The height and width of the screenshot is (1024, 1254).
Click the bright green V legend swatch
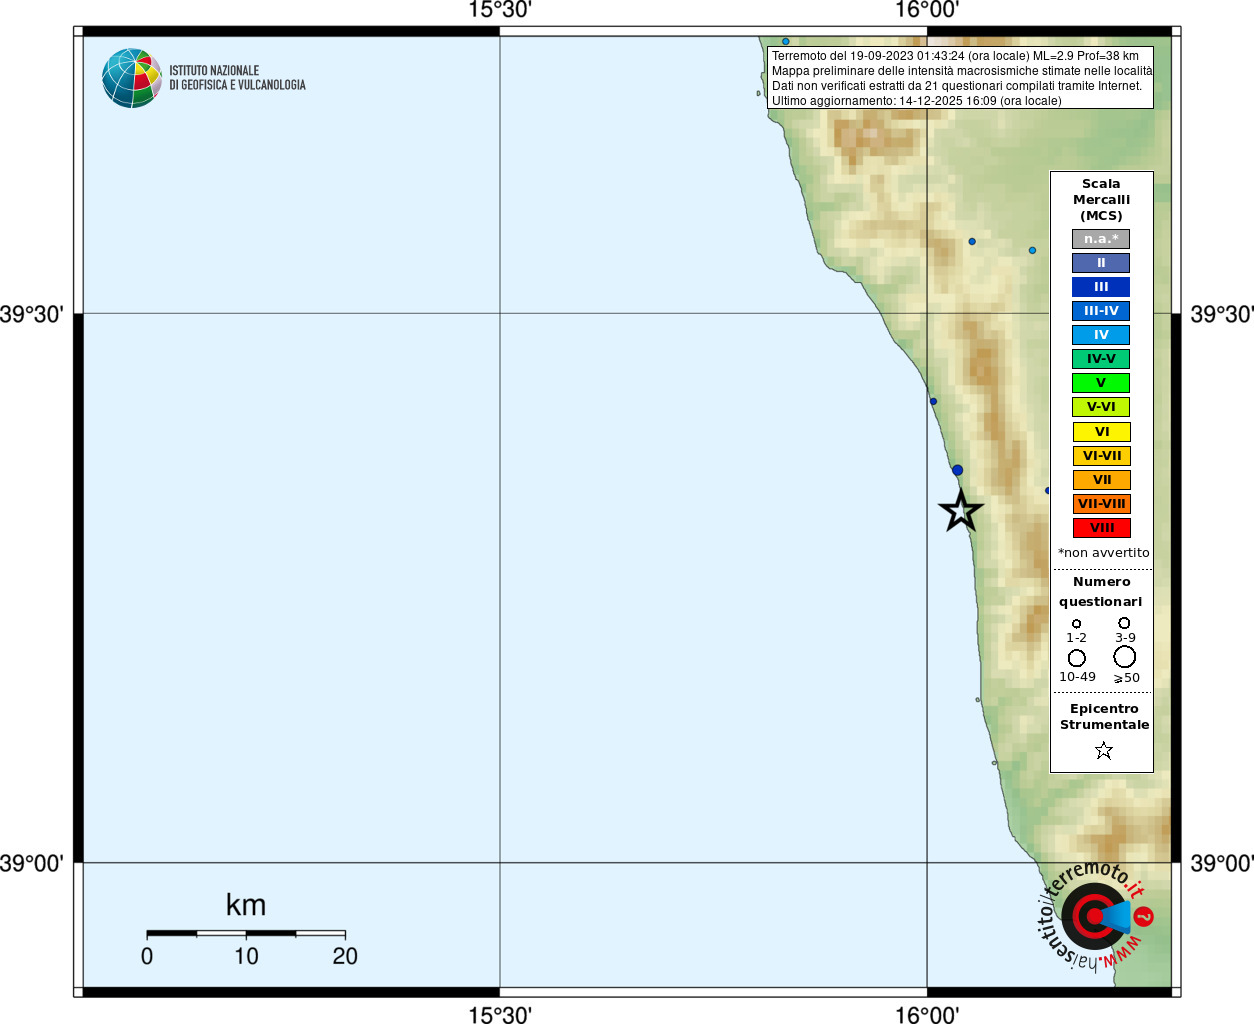[x=1101, y=383]
